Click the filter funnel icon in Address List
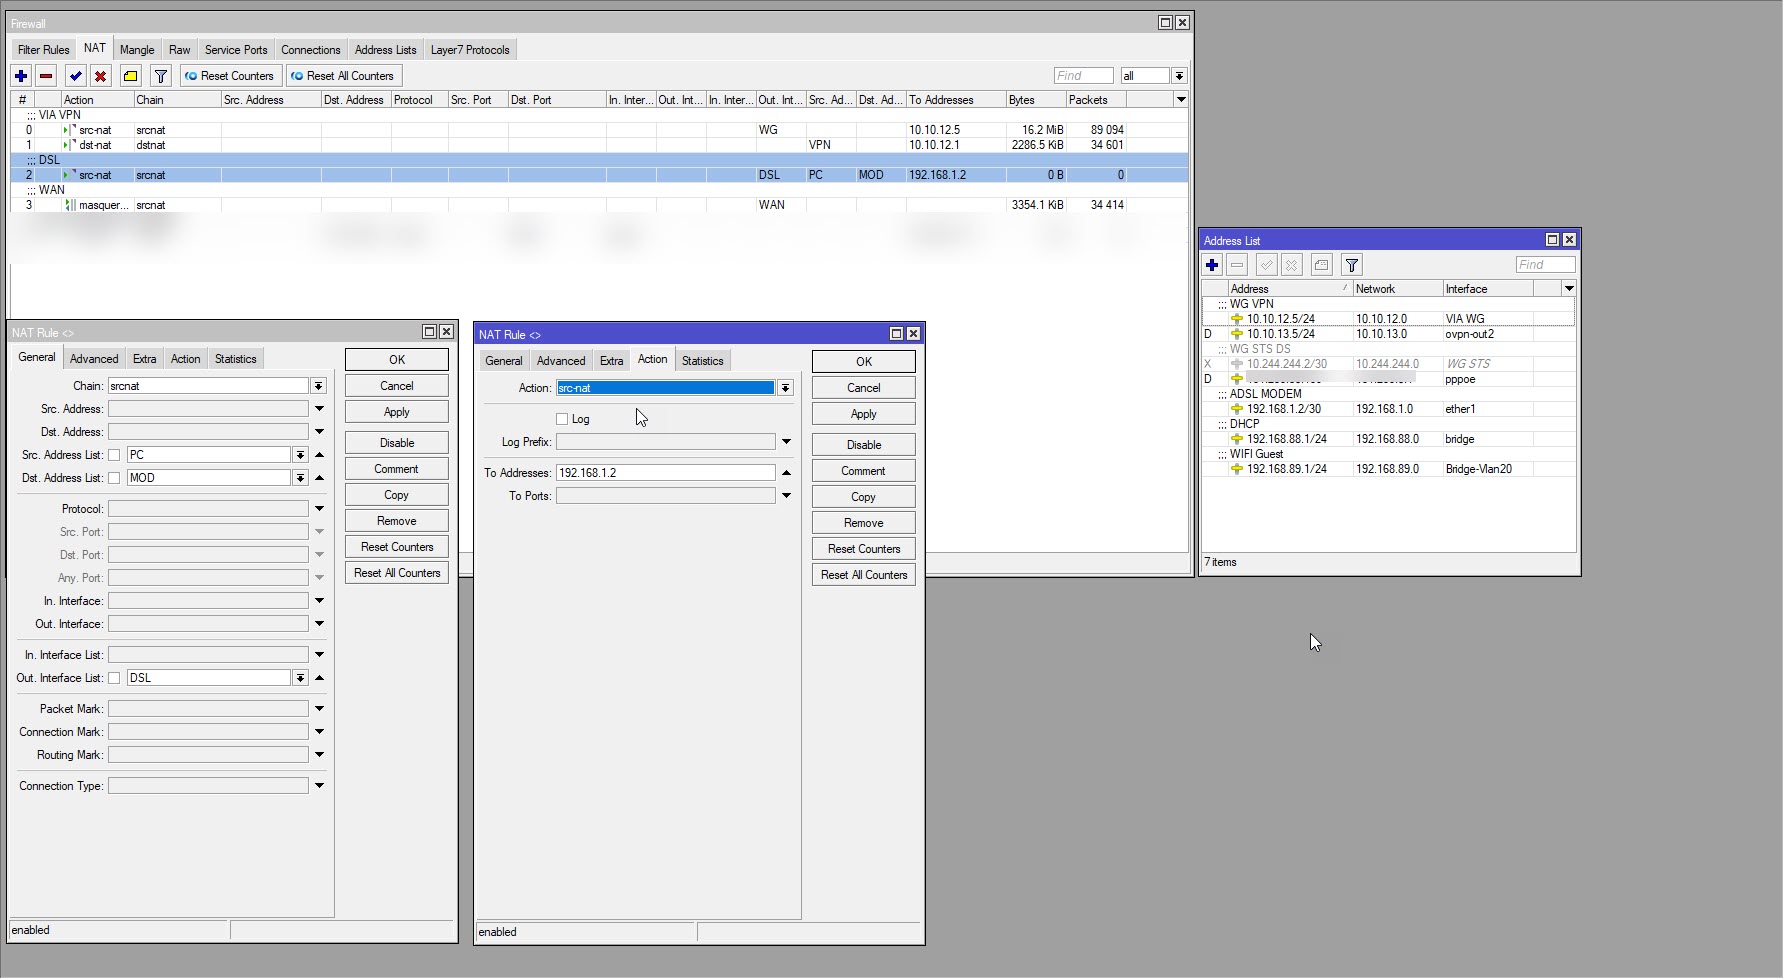 coord(1351,265)
